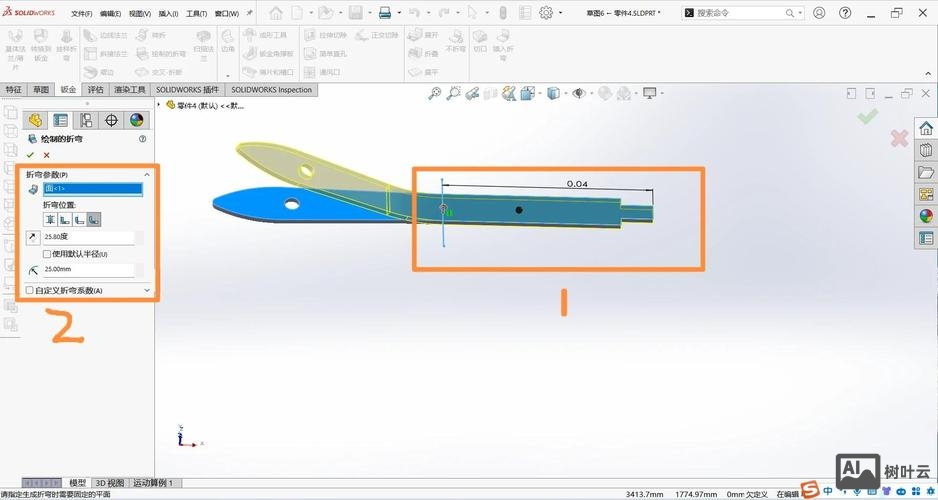This screenshot has width=938, height=500.
Task: Expand the 自定义折弯系数 section chevron
Action: coord(147,290)
